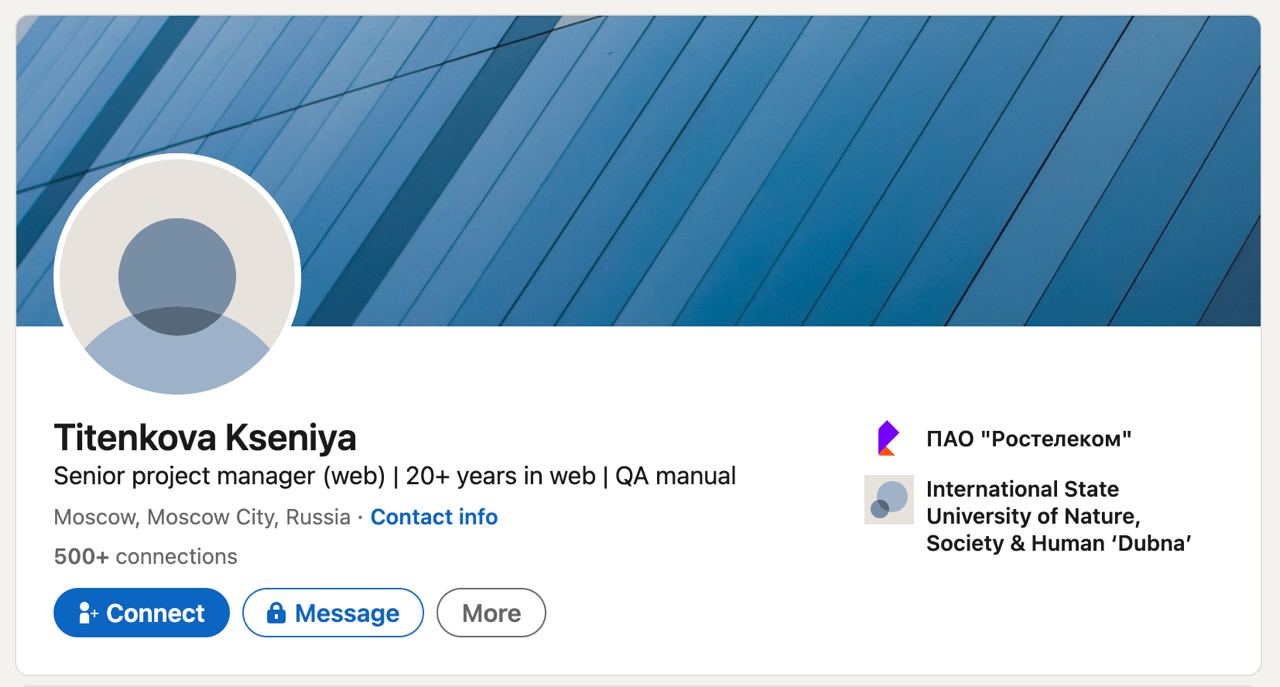
Task: Click the purple Rostelecom company logo
Action: pyautogui.click(x=887, y=438)
